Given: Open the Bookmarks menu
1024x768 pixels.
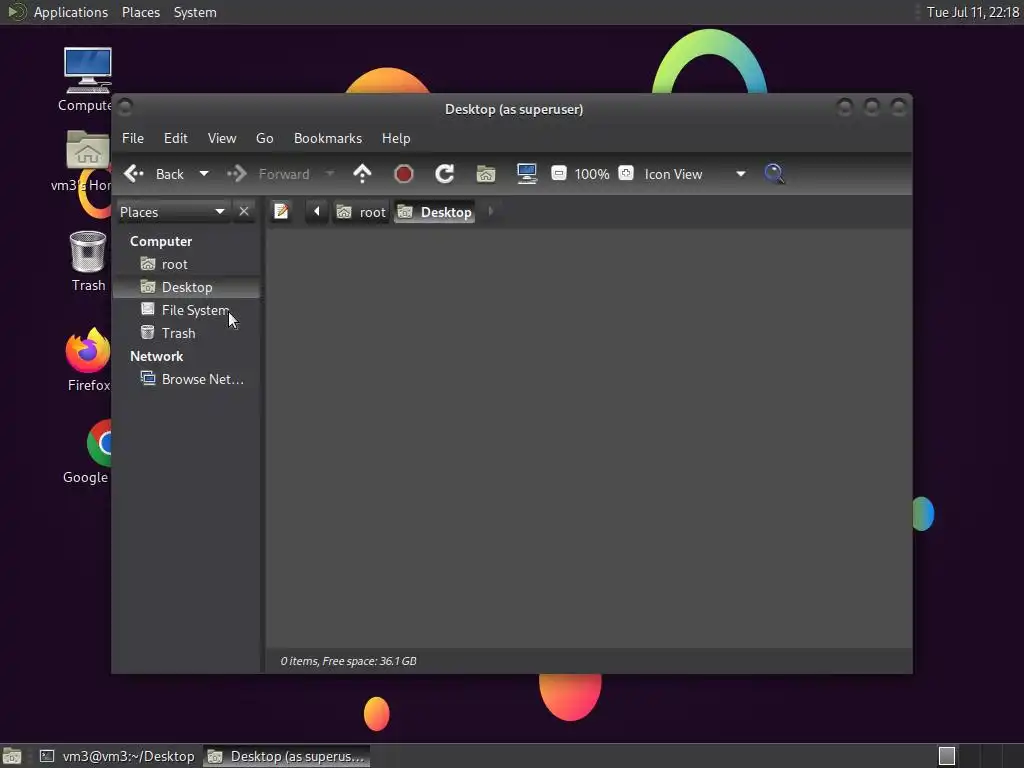Looking at the screenshot, I should (328, 138).
